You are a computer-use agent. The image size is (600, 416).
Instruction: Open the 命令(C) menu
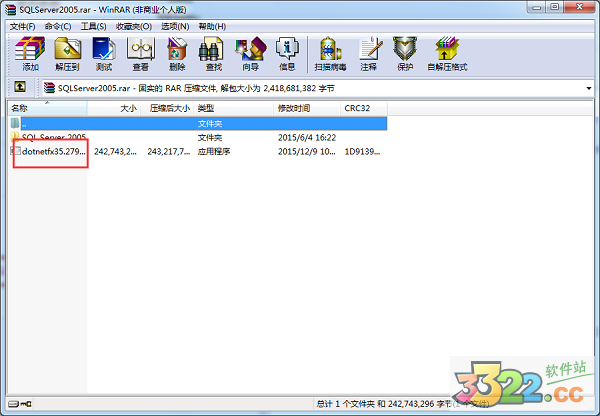[58, 26]
